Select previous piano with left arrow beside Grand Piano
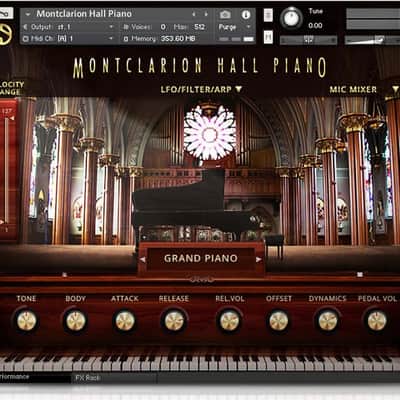The width and height of the screenshot is (400, 400). 143,259
